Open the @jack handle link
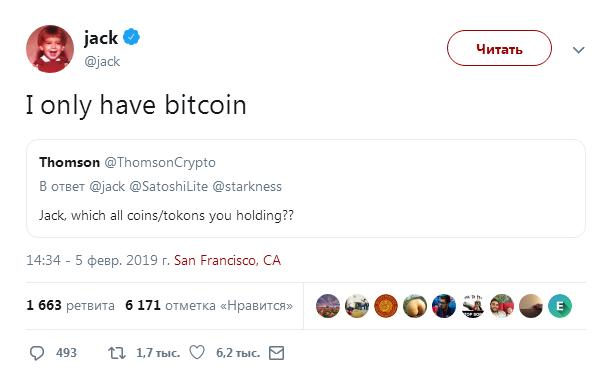The width and height of the screenshot is (600, 388). (x=102, y=62)
